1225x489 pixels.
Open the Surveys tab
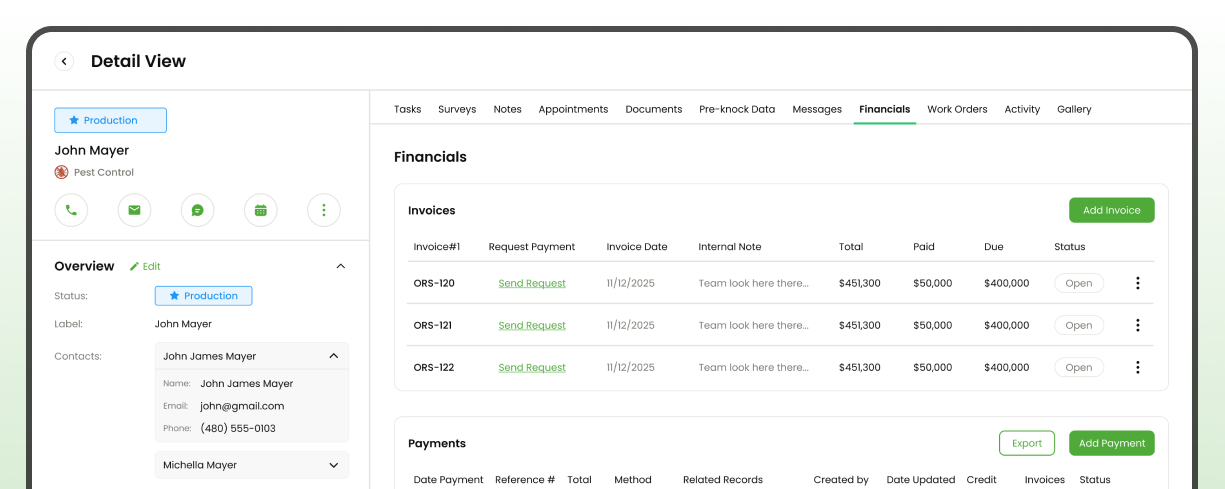457,109
